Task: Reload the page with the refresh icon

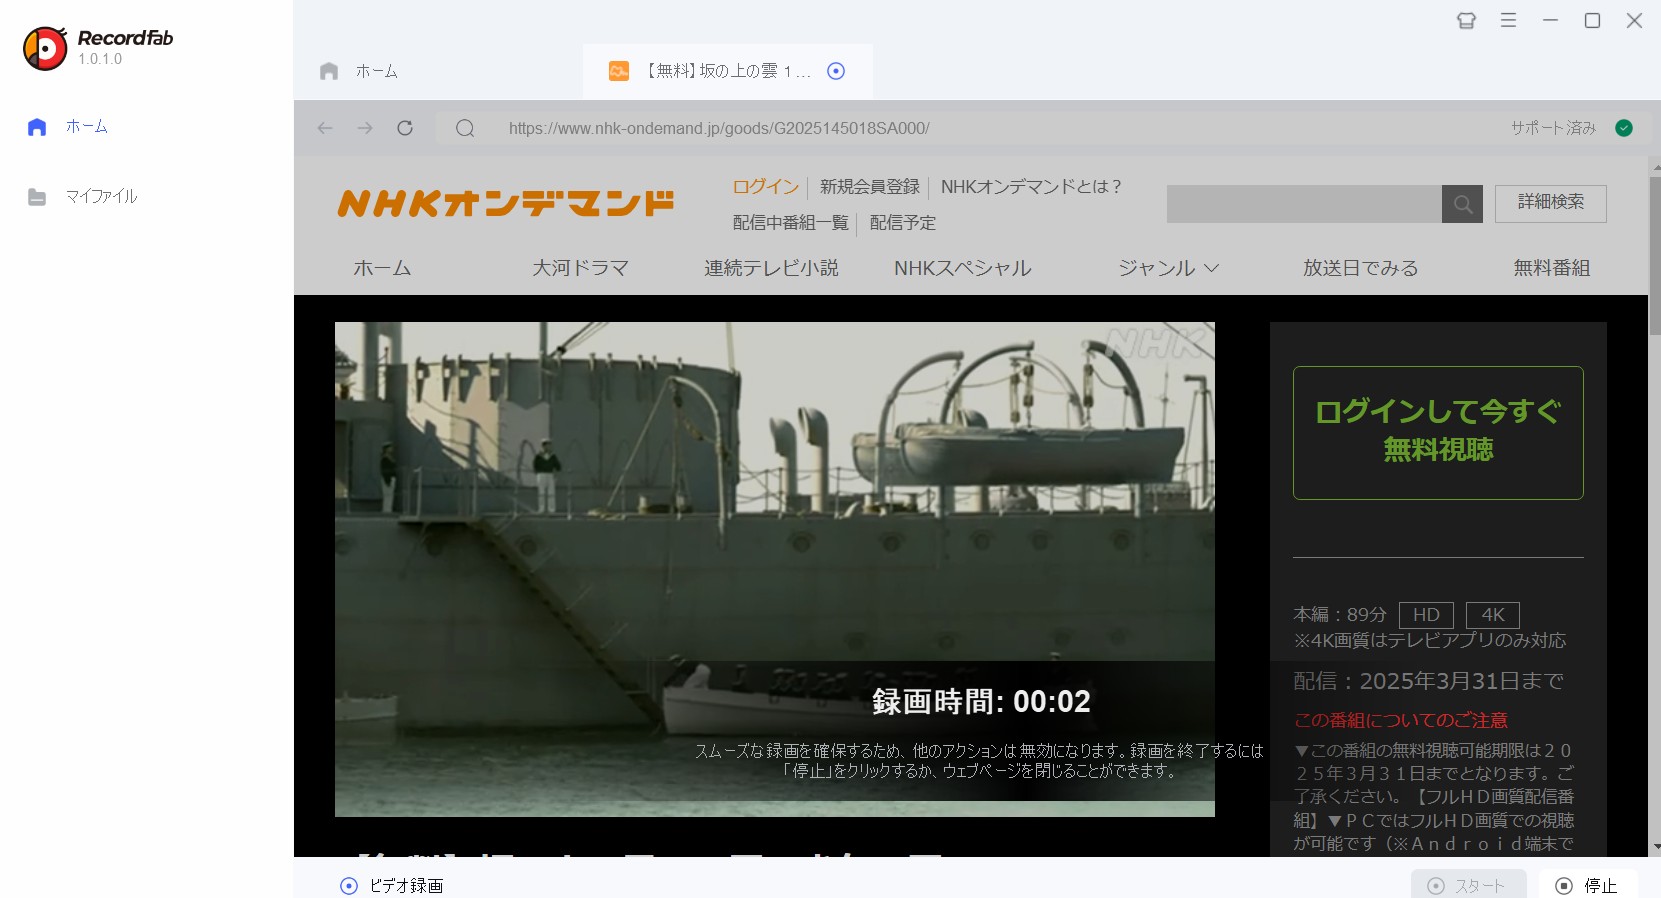Action: pos(405,128)
